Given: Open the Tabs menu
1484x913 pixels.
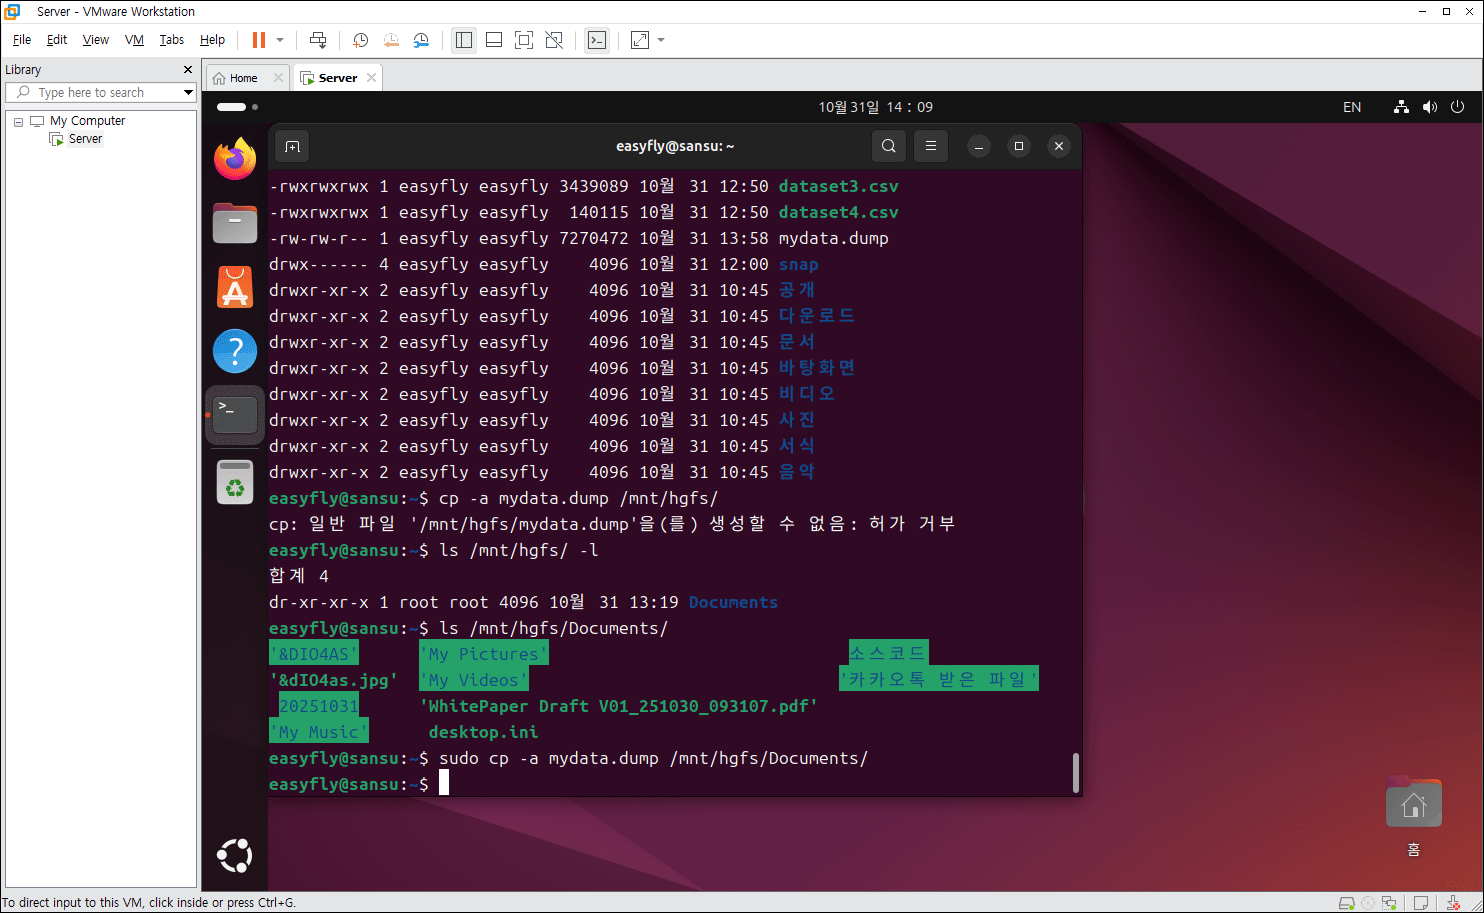Looking at the screenshot, I should coord(172,40).
